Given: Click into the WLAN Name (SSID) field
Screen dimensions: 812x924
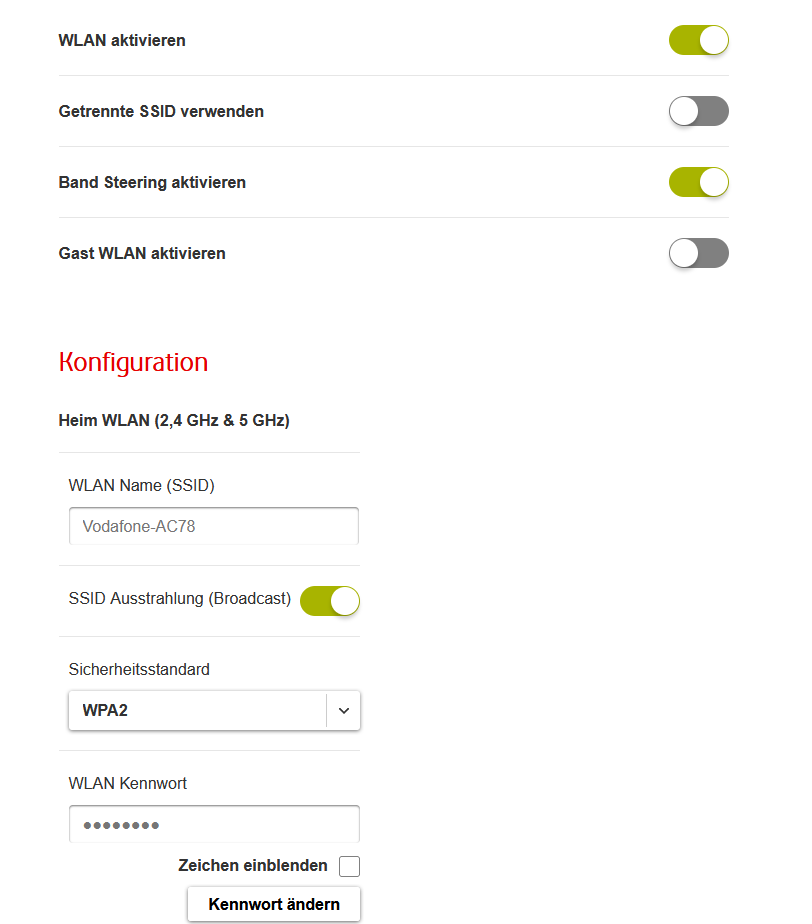Looking at the screenshot, I should tap(214, 526).
